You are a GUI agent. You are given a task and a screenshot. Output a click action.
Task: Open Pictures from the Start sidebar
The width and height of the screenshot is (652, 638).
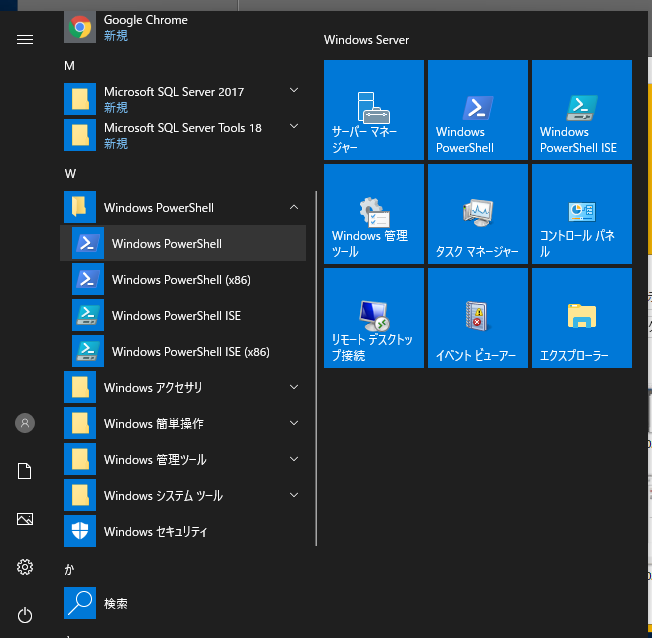25,519
